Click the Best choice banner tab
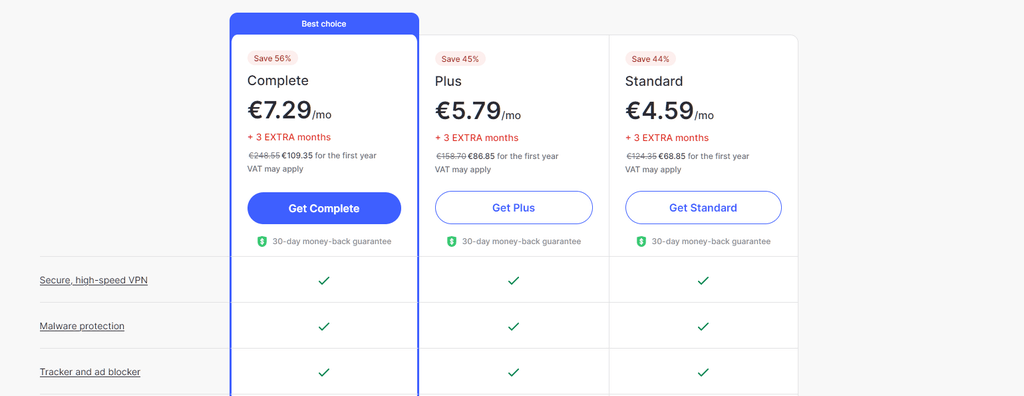The height and width of the screenshot is (396, 1024). tap(324, 24)
